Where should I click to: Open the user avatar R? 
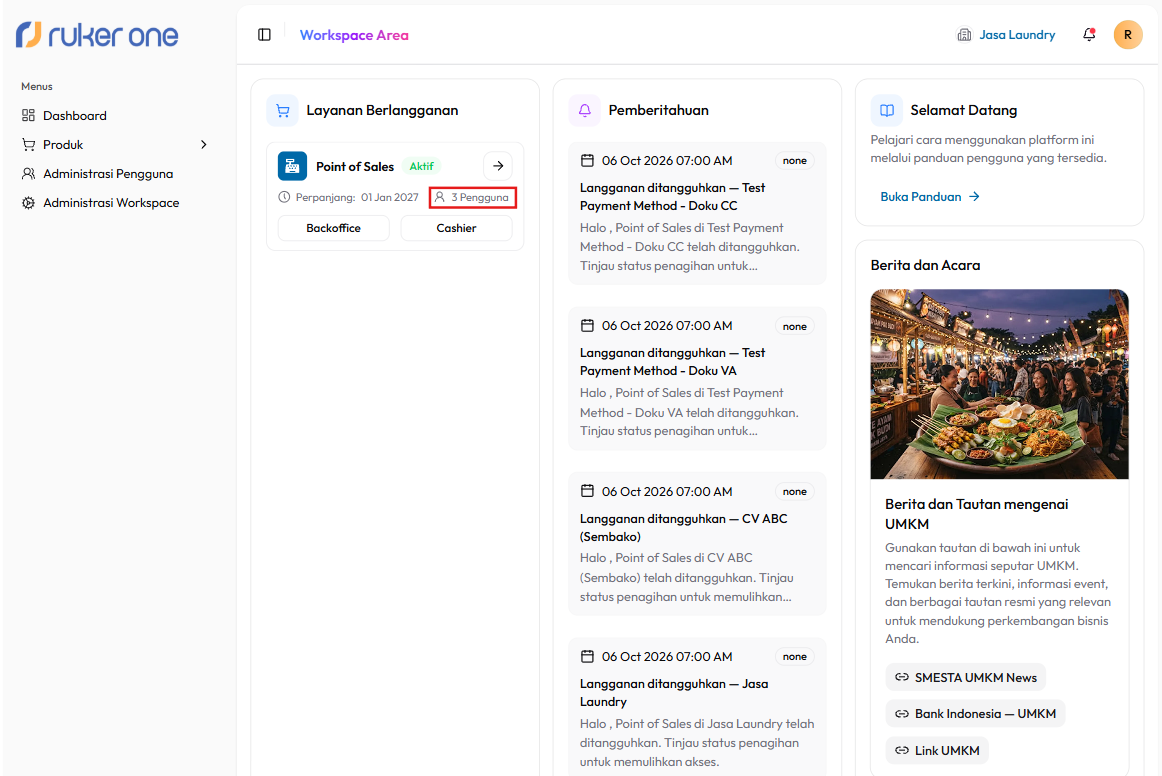point(1127,35)
